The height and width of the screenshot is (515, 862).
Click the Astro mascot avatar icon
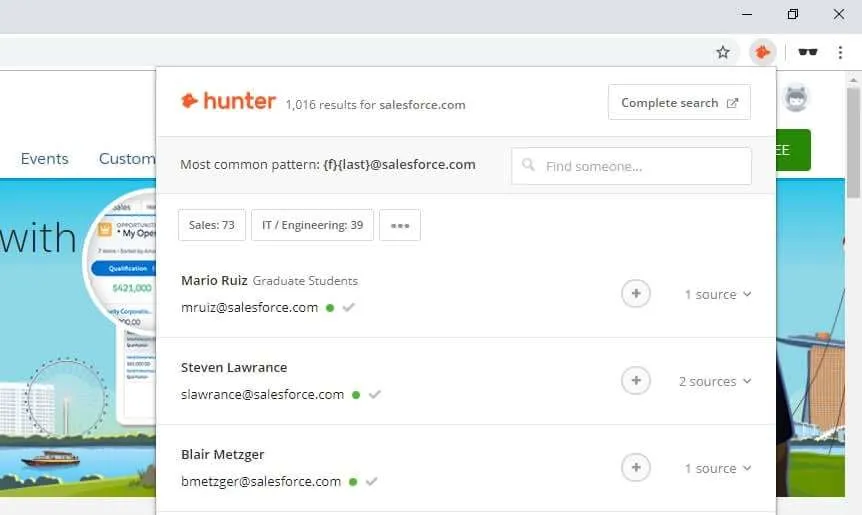(795, 99)
